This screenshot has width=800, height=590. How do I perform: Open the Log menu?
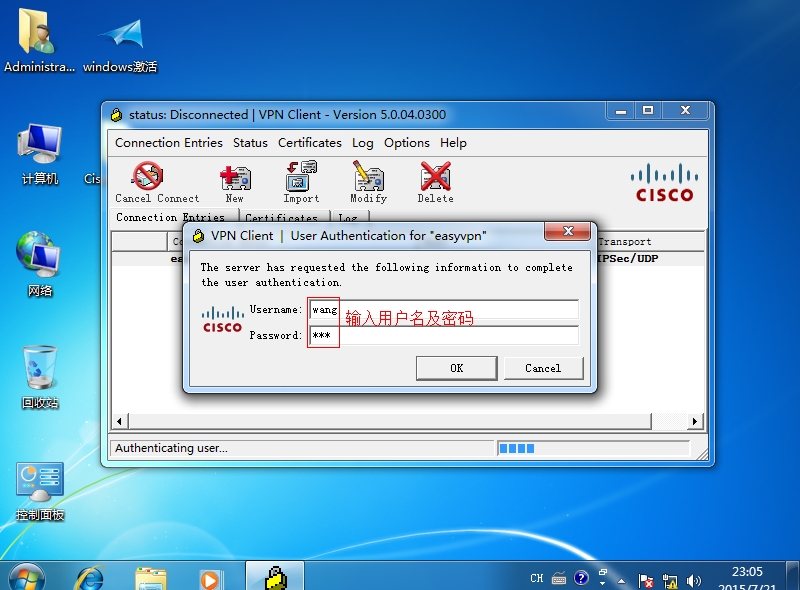tap(362, 143)
